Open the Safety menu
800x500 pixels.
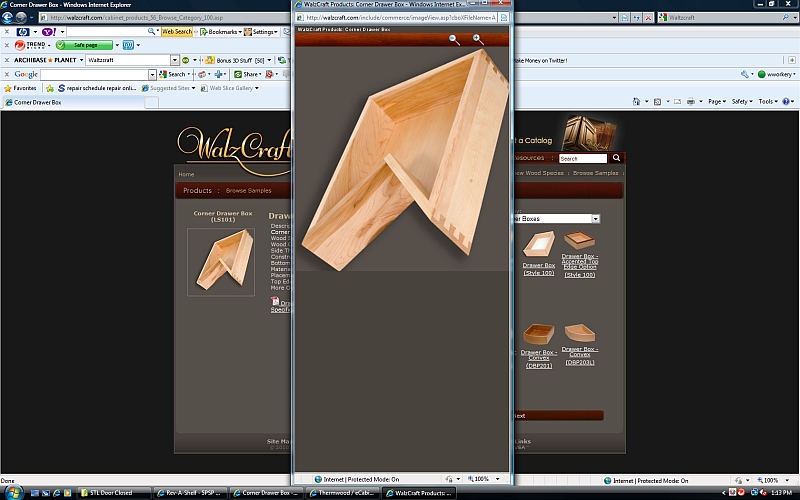(742, 102)
